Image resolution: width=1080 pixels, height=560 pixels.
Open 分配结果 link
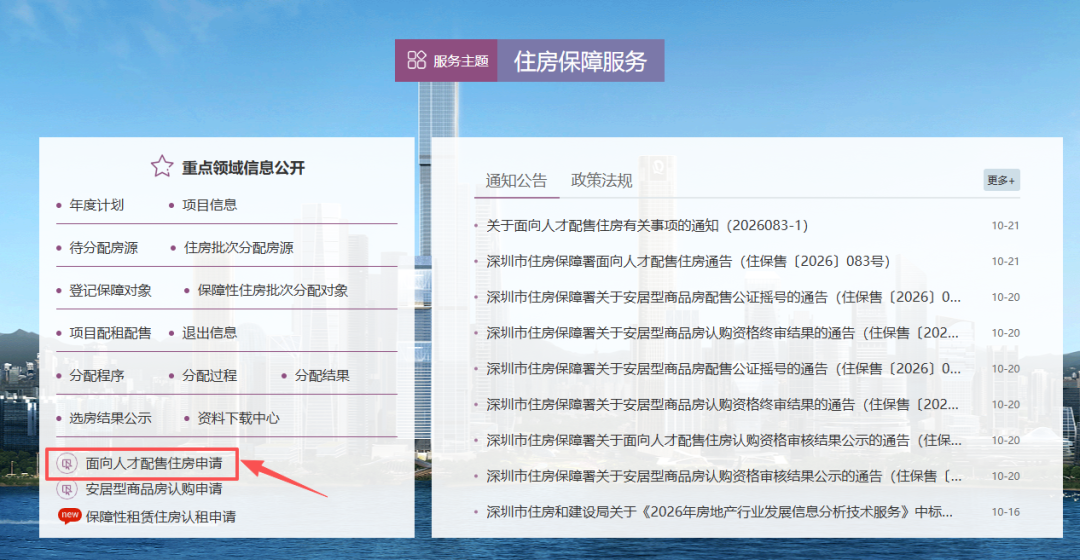click(x=322, y=375)
